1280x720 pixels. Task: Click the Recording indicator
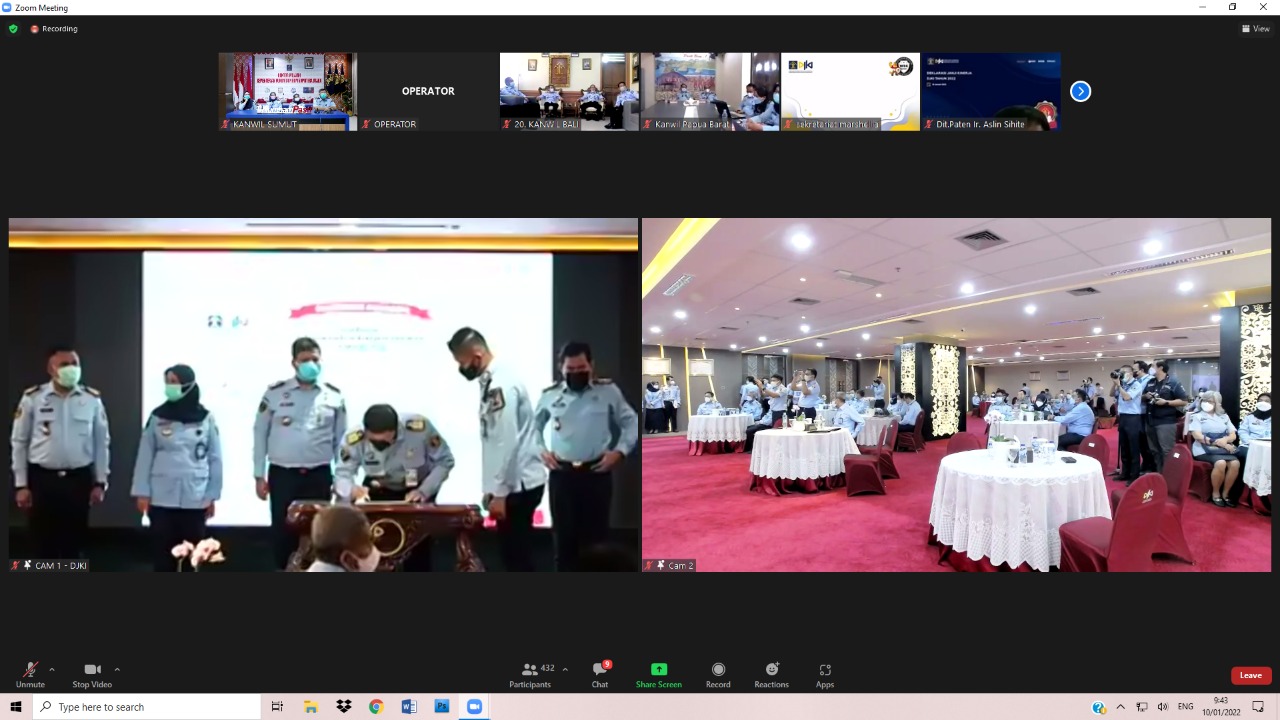tap(54, 29)
